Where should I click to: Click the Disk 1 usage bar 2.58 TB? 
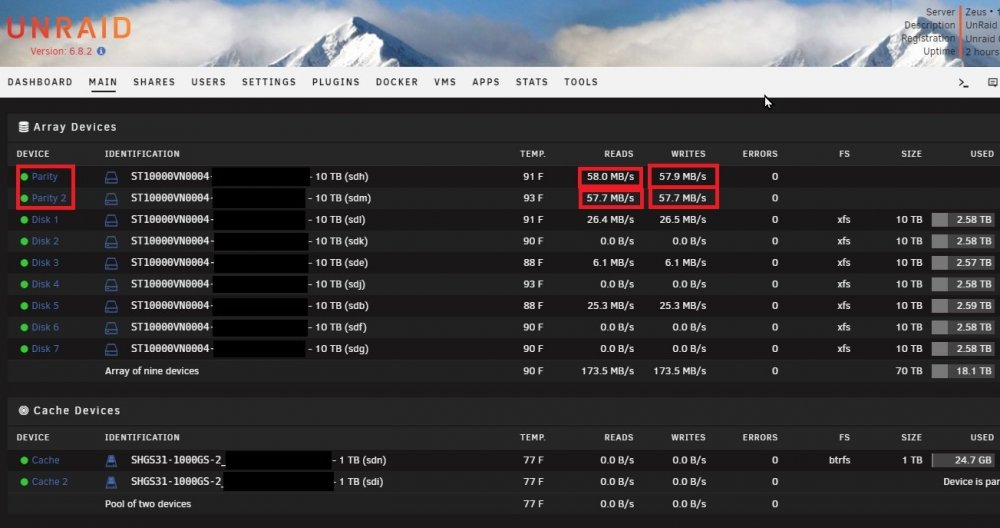click(x=963, y=220)
